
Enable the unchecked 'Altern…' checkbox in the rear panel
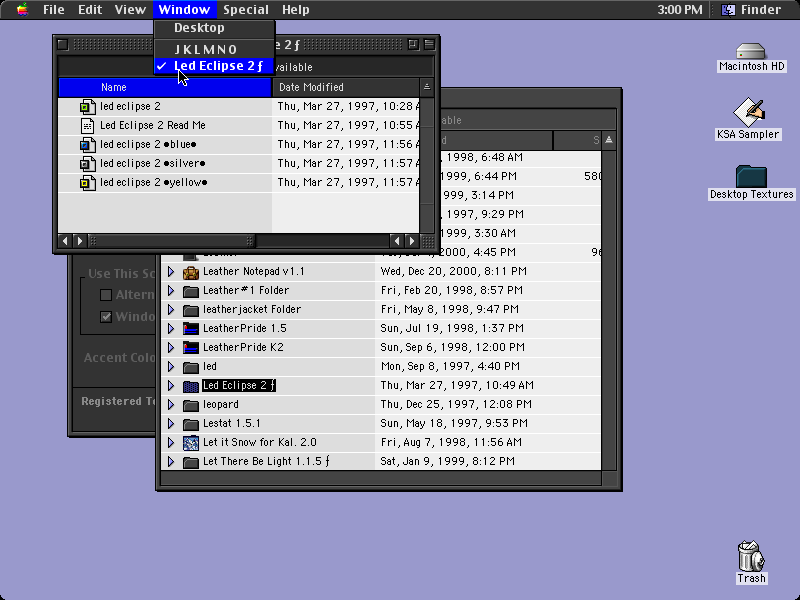106,295
